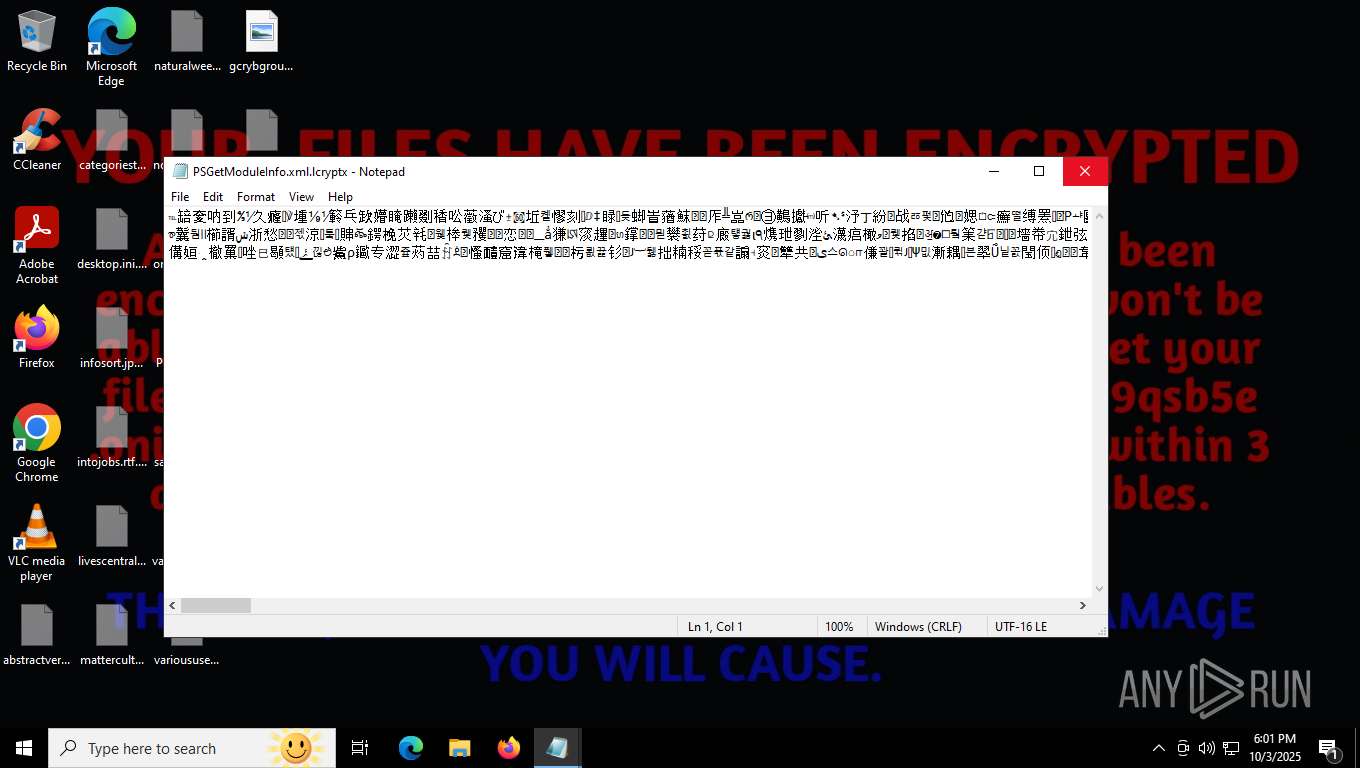Launch Microsoft Edge from desktop shortcut
Screen dimensions: 1360x768
pos(111,47)
